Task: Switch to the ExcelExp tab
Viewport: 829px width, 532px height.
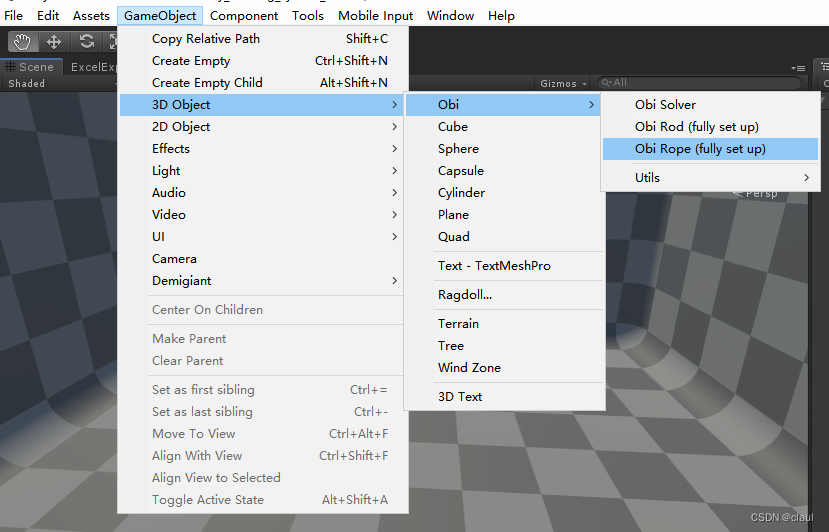Action: [93, 67]
